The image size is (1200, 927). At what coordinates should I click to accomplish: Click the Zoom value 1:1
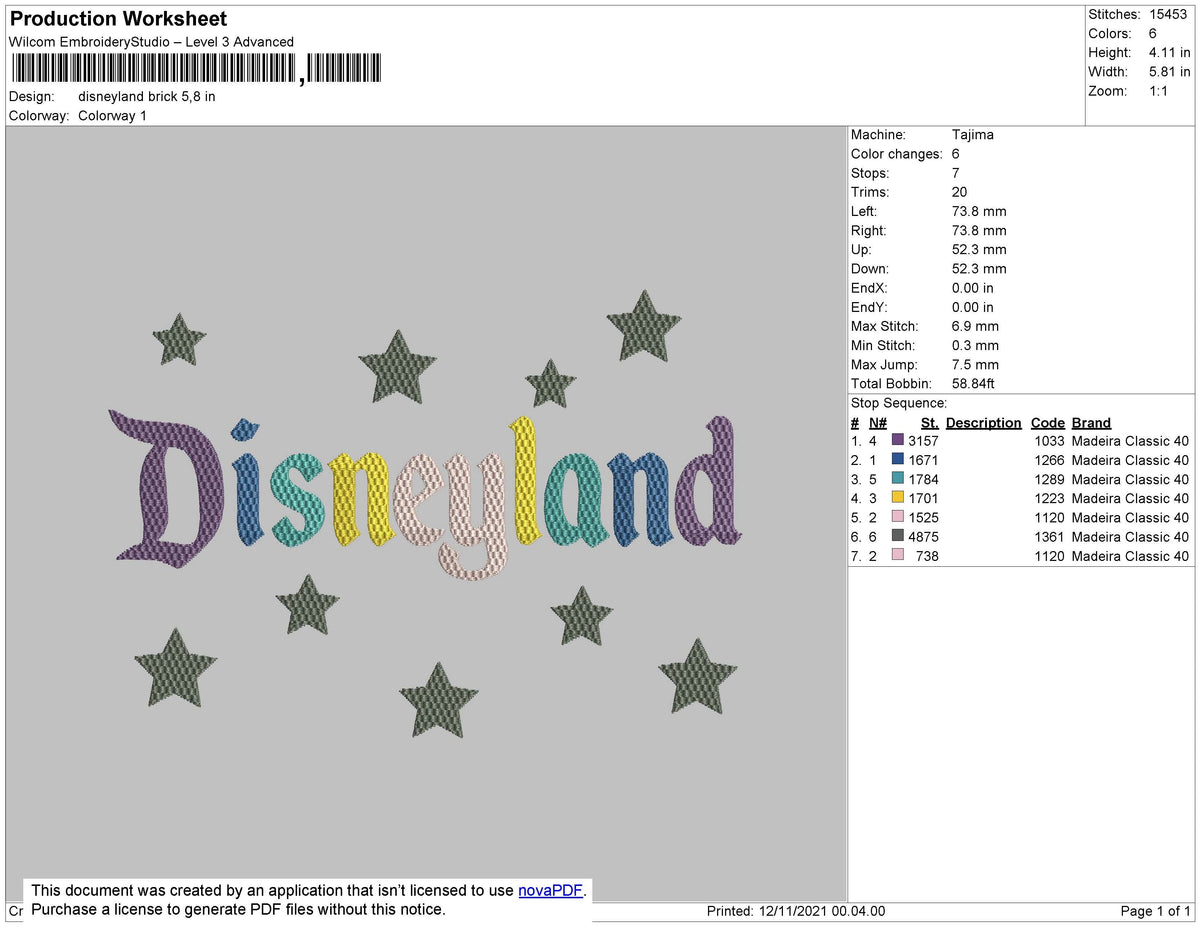[1158, 90]
